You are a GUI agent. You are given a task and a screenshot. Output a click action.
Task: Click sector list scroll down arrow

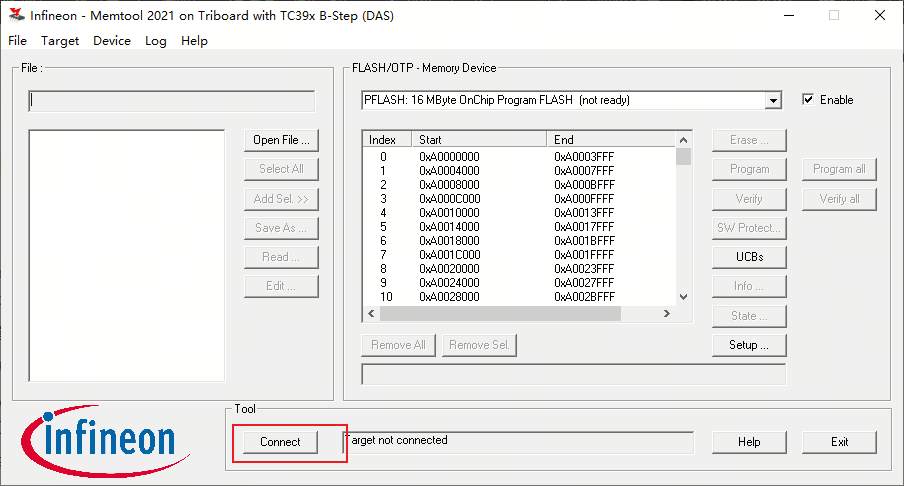(683, 297)
